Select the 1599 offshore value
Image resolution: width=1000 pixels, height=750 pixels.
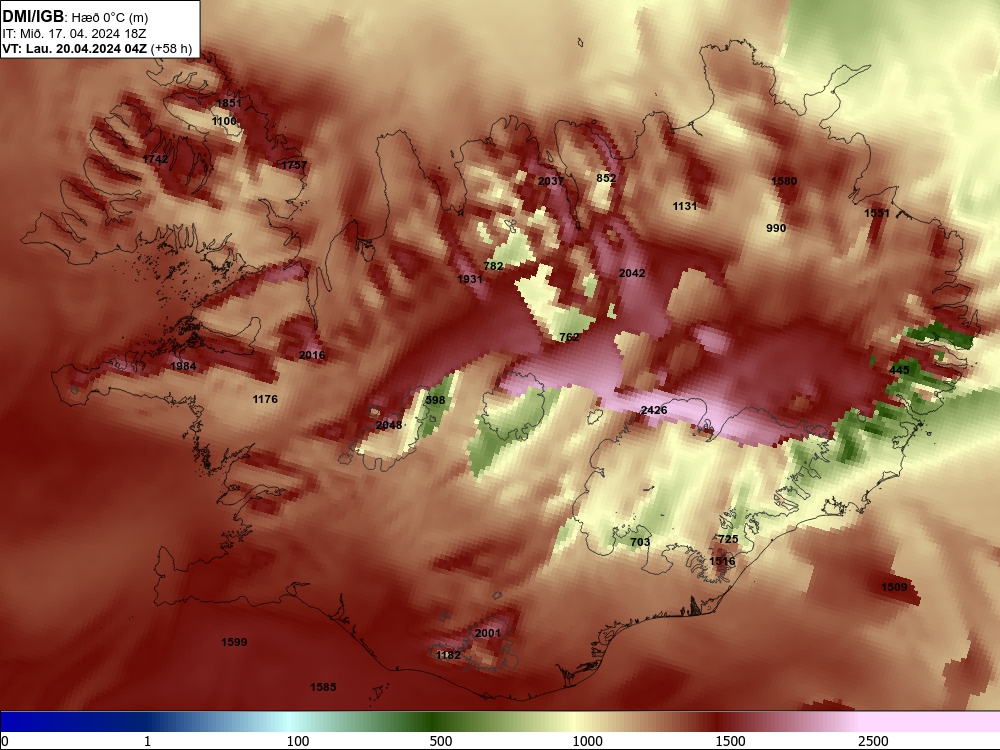(x=234, y=642)
